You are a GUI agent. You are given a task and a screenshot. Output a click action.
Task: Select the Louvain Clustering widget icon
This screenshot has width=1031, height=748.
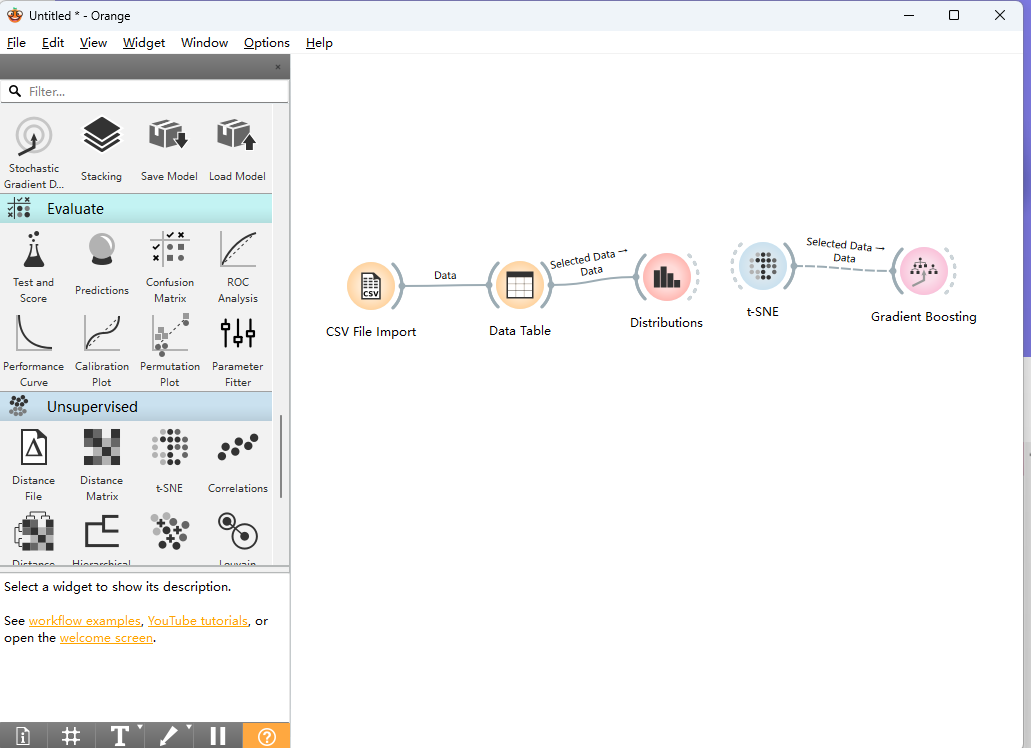pyautogui.click(x=238, y=532)
